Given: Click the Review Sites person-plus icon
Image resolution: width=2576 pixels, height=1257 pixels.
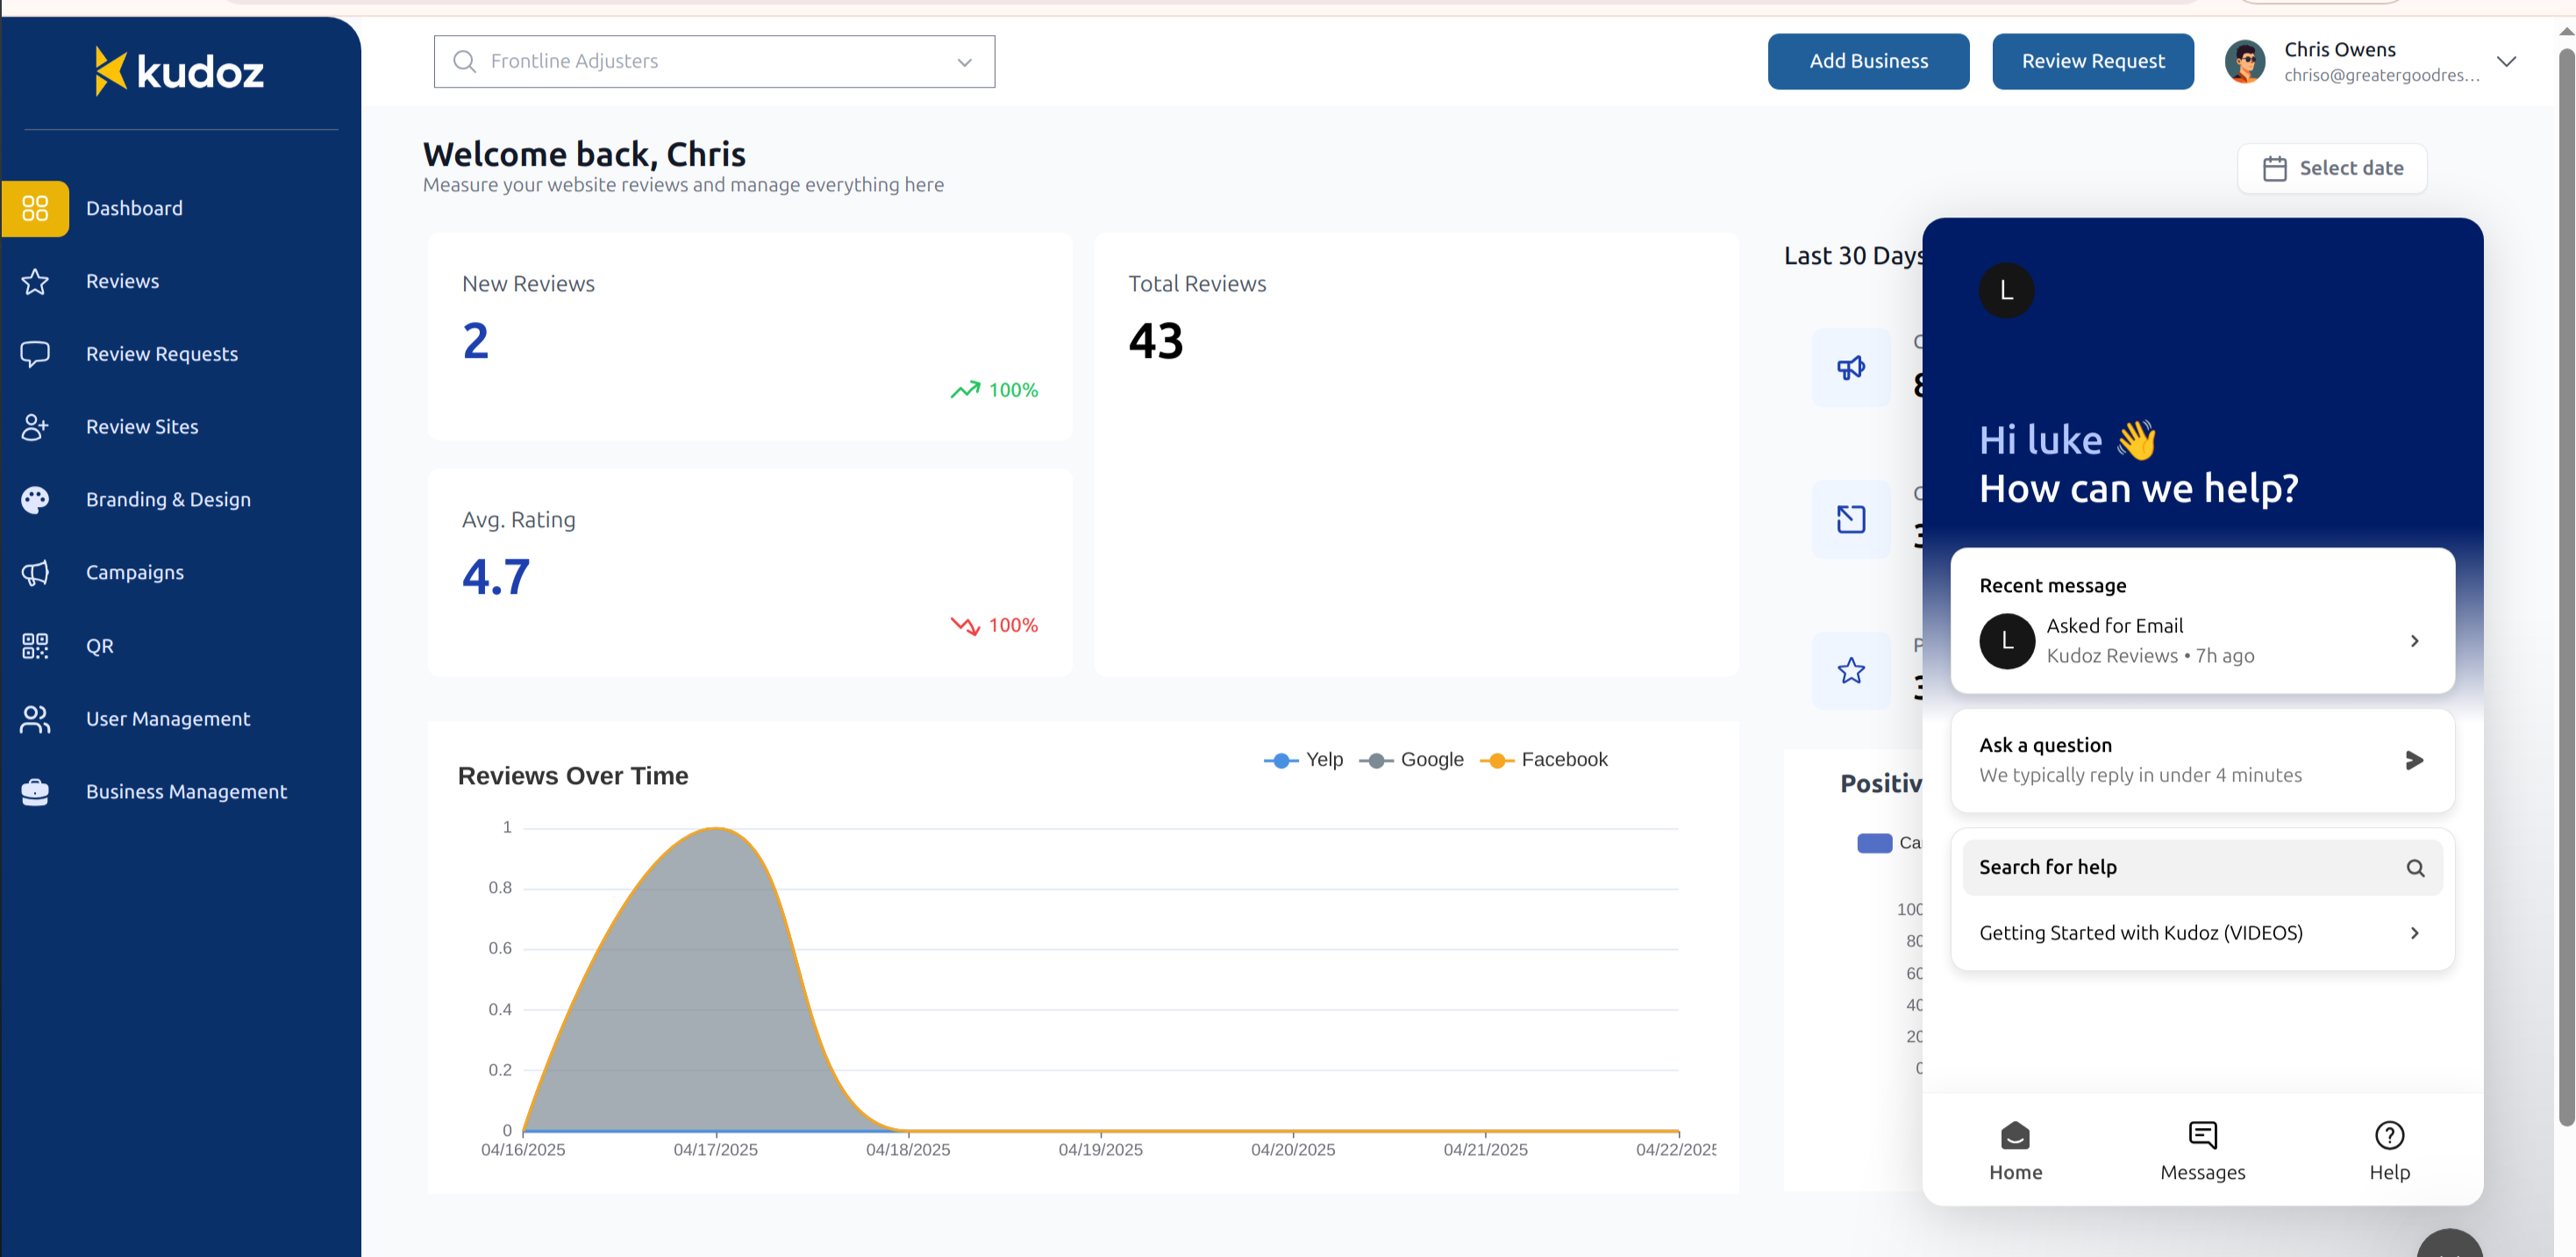Looking at the screenshot, I should pos(35,427).
